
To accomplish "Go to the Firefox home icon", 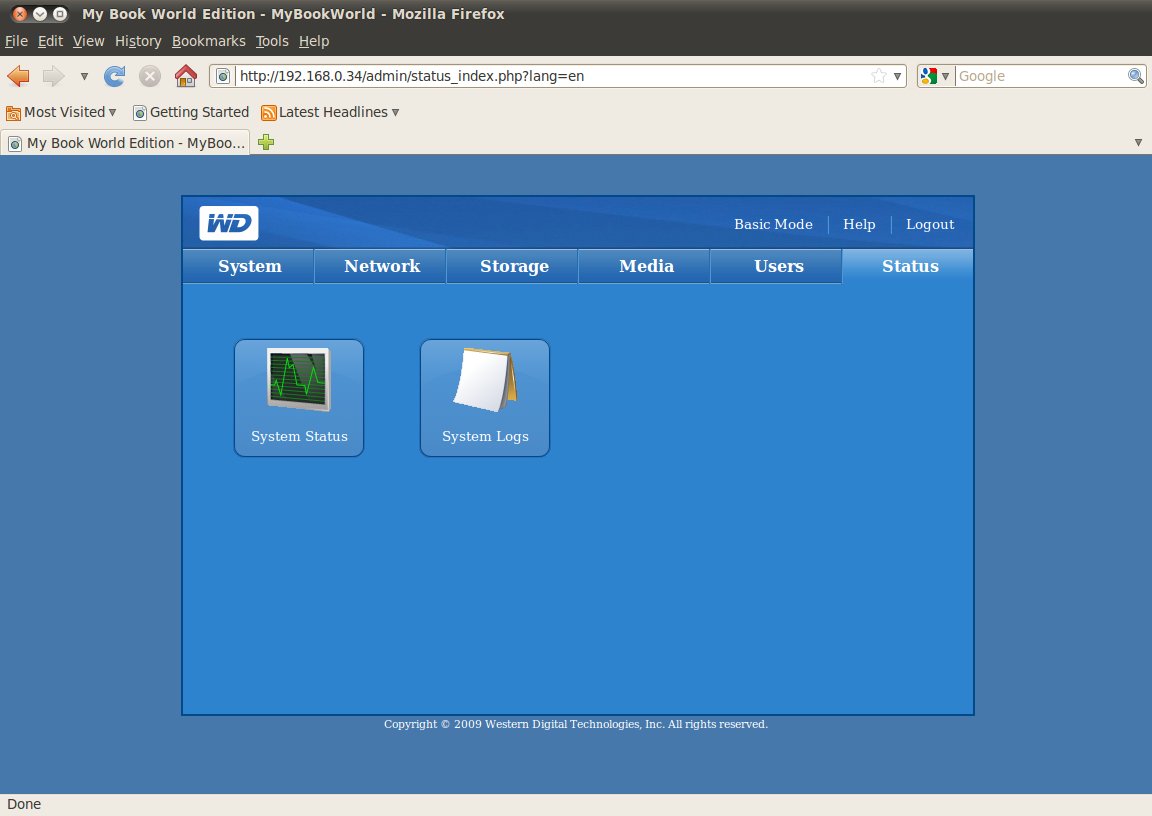I will click(186, 76).
